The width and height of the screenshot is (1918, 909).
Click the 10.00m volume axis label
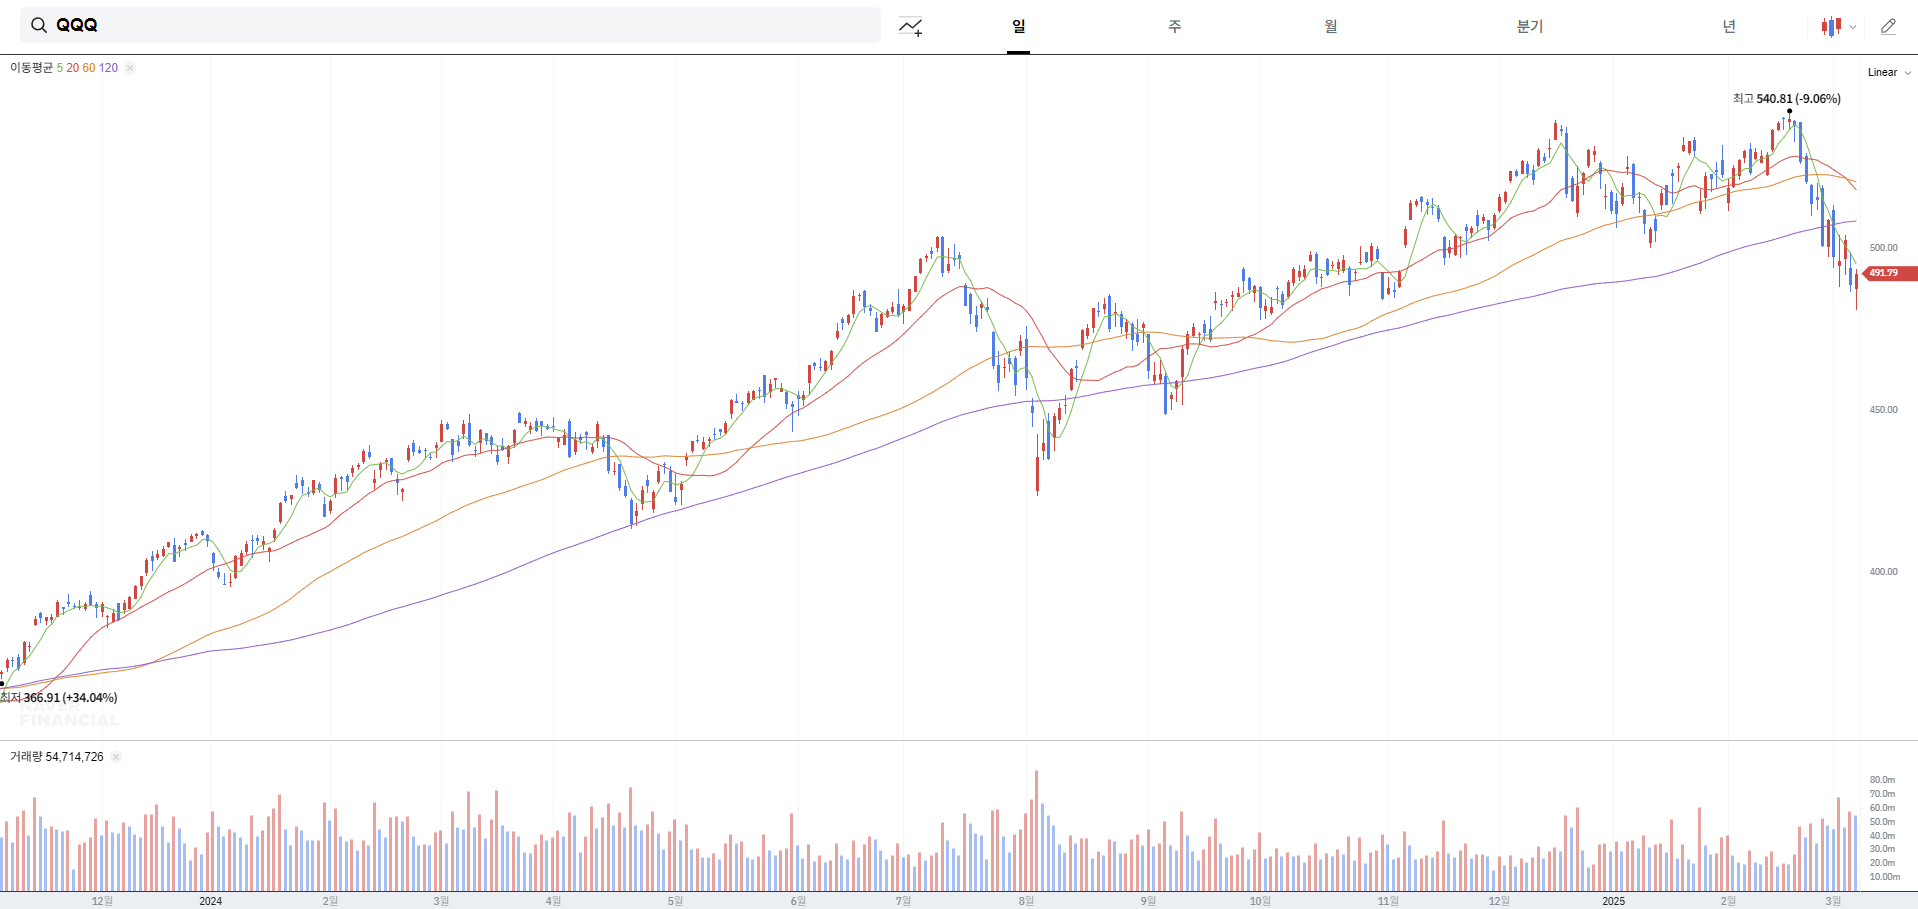click(1885, 877)
